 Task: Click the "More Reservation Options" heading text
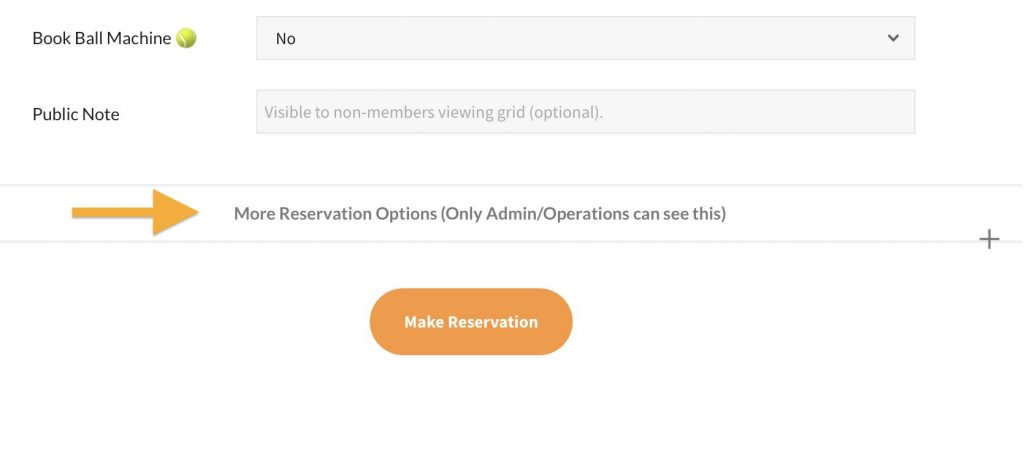336,213
